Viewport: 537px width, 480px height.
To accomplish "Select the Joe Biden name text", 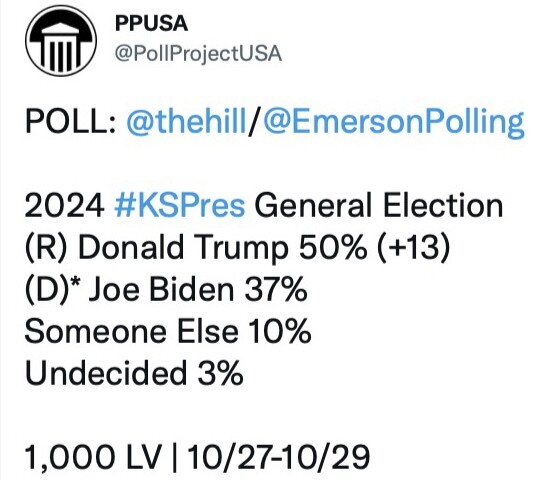I will pyautogui.click(x=161, y=290).
